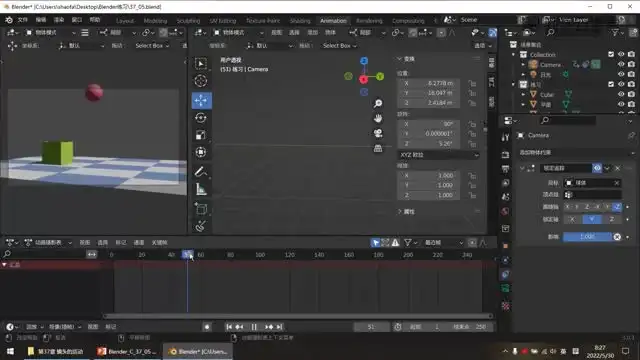
Task: Hide Camera via its eye icon
Action: [621, 64]
